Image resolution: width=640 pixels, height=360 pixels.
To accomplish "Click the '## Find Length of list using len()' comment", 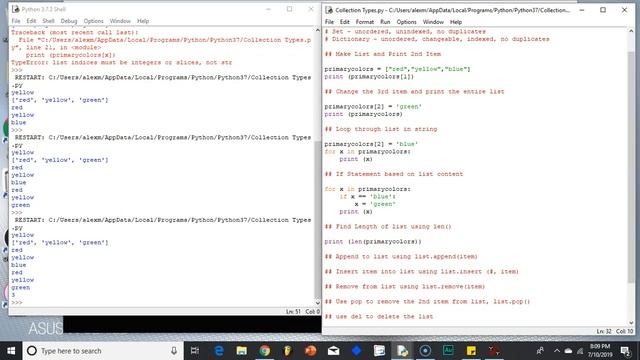I will [x=388, y=227].
